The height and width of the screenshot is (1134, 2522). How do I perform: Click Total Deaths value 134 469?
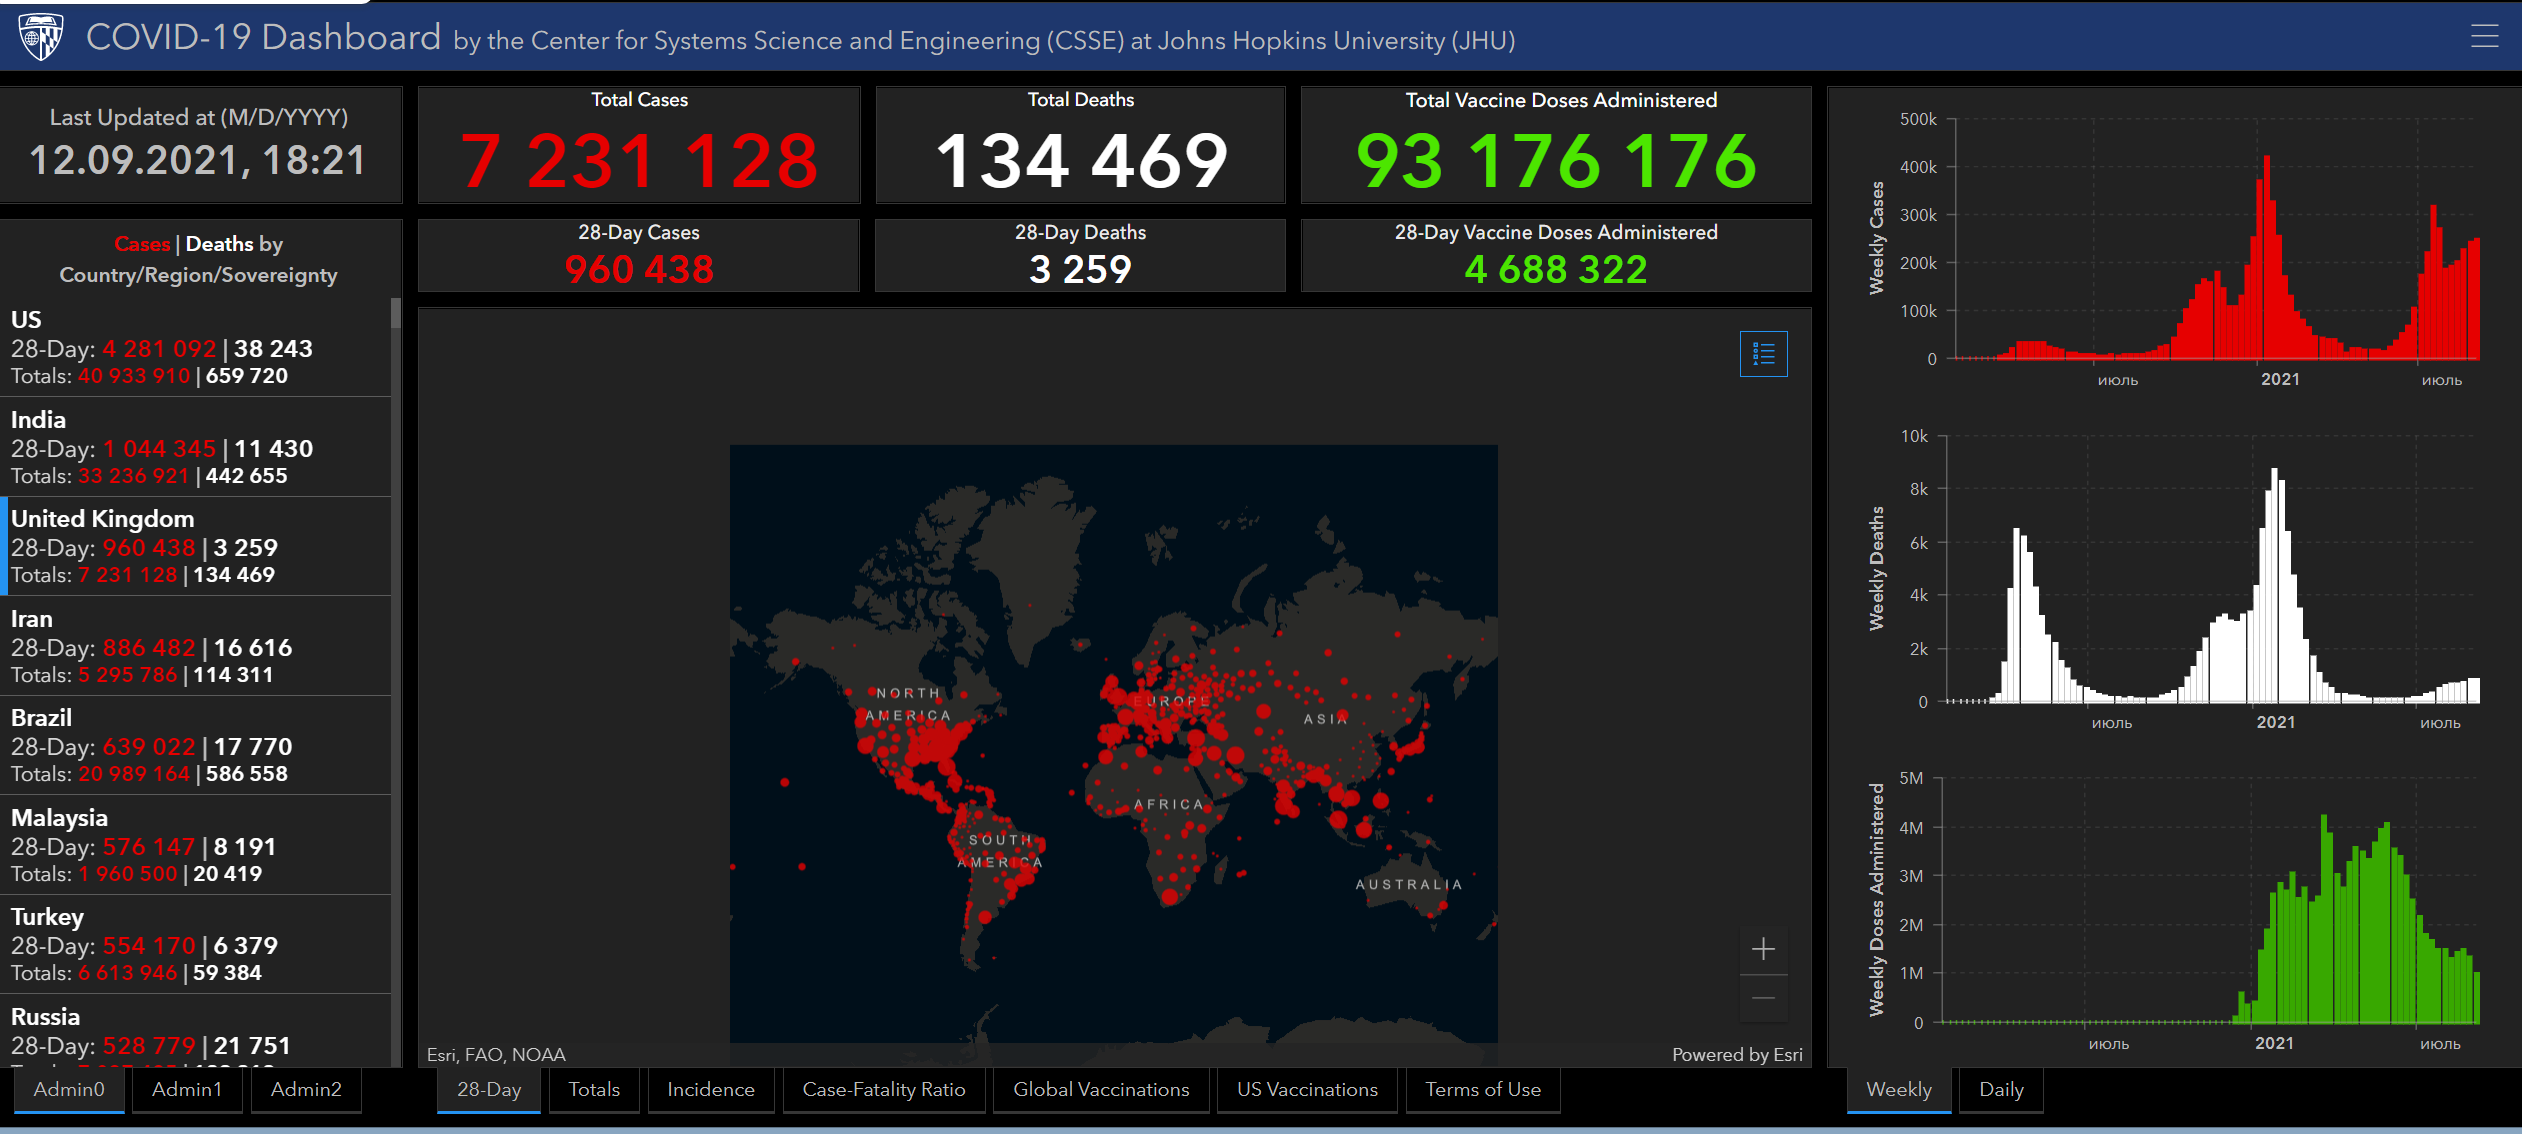click(x=1081, y=160)
